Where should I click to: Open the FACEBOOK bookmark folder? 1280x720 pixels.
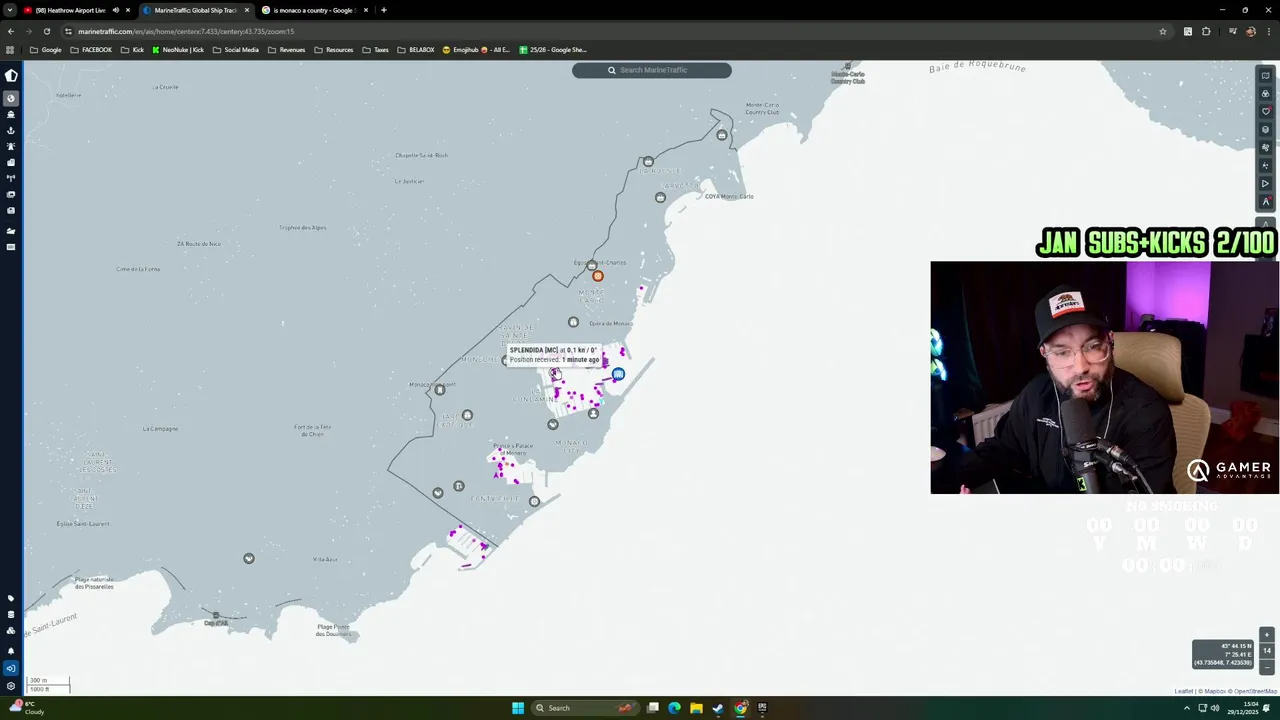pyautogui.click(x=91, y=49)
